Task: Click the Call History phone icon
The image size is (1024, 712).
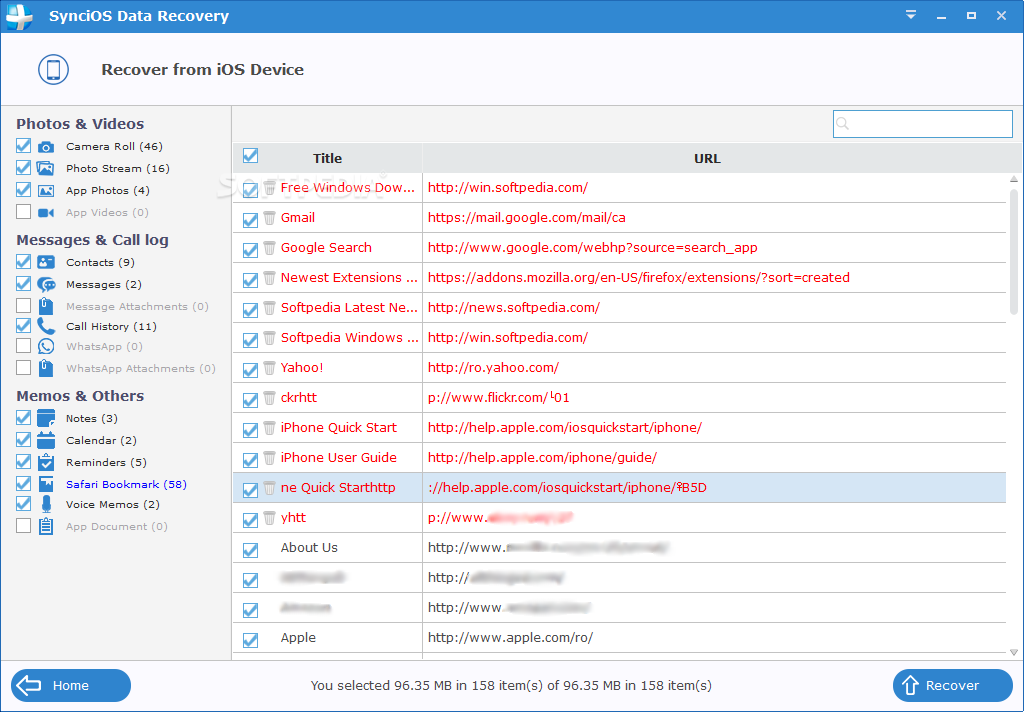Action: tap(46, 326)
